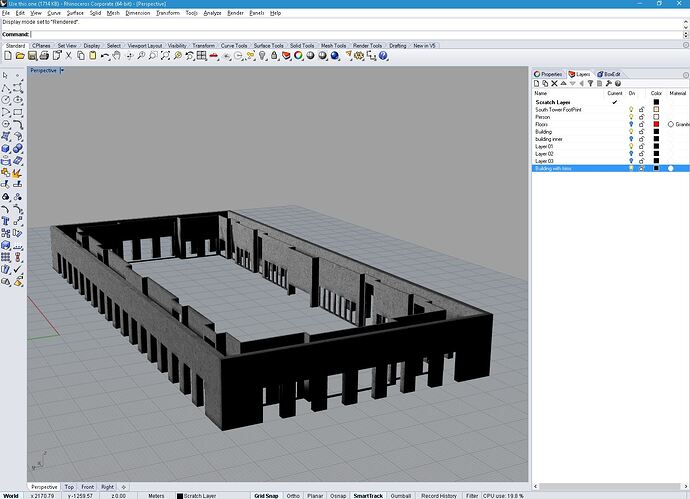Toggle lock icon of Layer 03
This screenshot has width=690, height=499.
pyautogui.click(x=642, y=161)
